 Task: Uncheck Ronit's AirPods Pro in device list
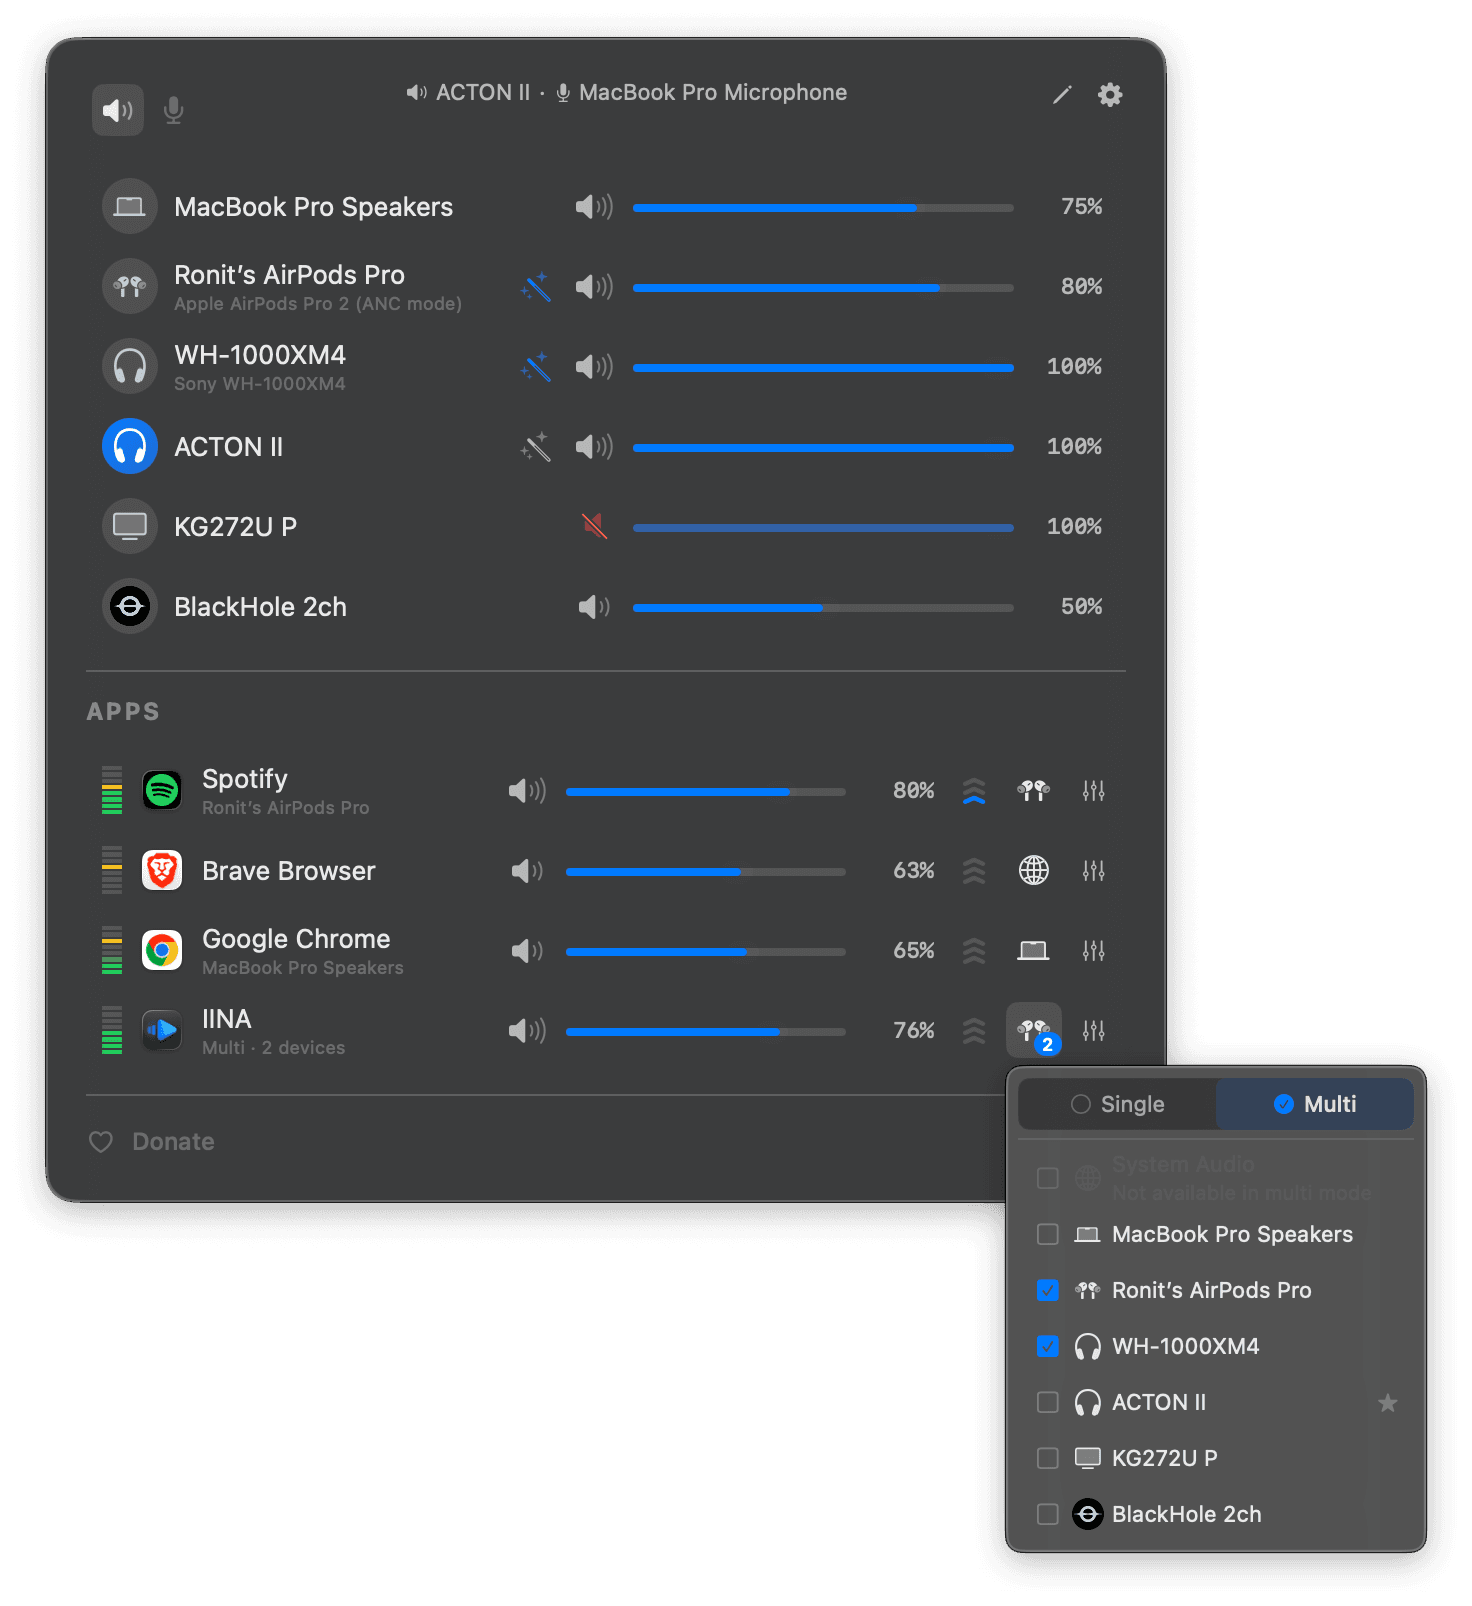pos(1048,1290)
